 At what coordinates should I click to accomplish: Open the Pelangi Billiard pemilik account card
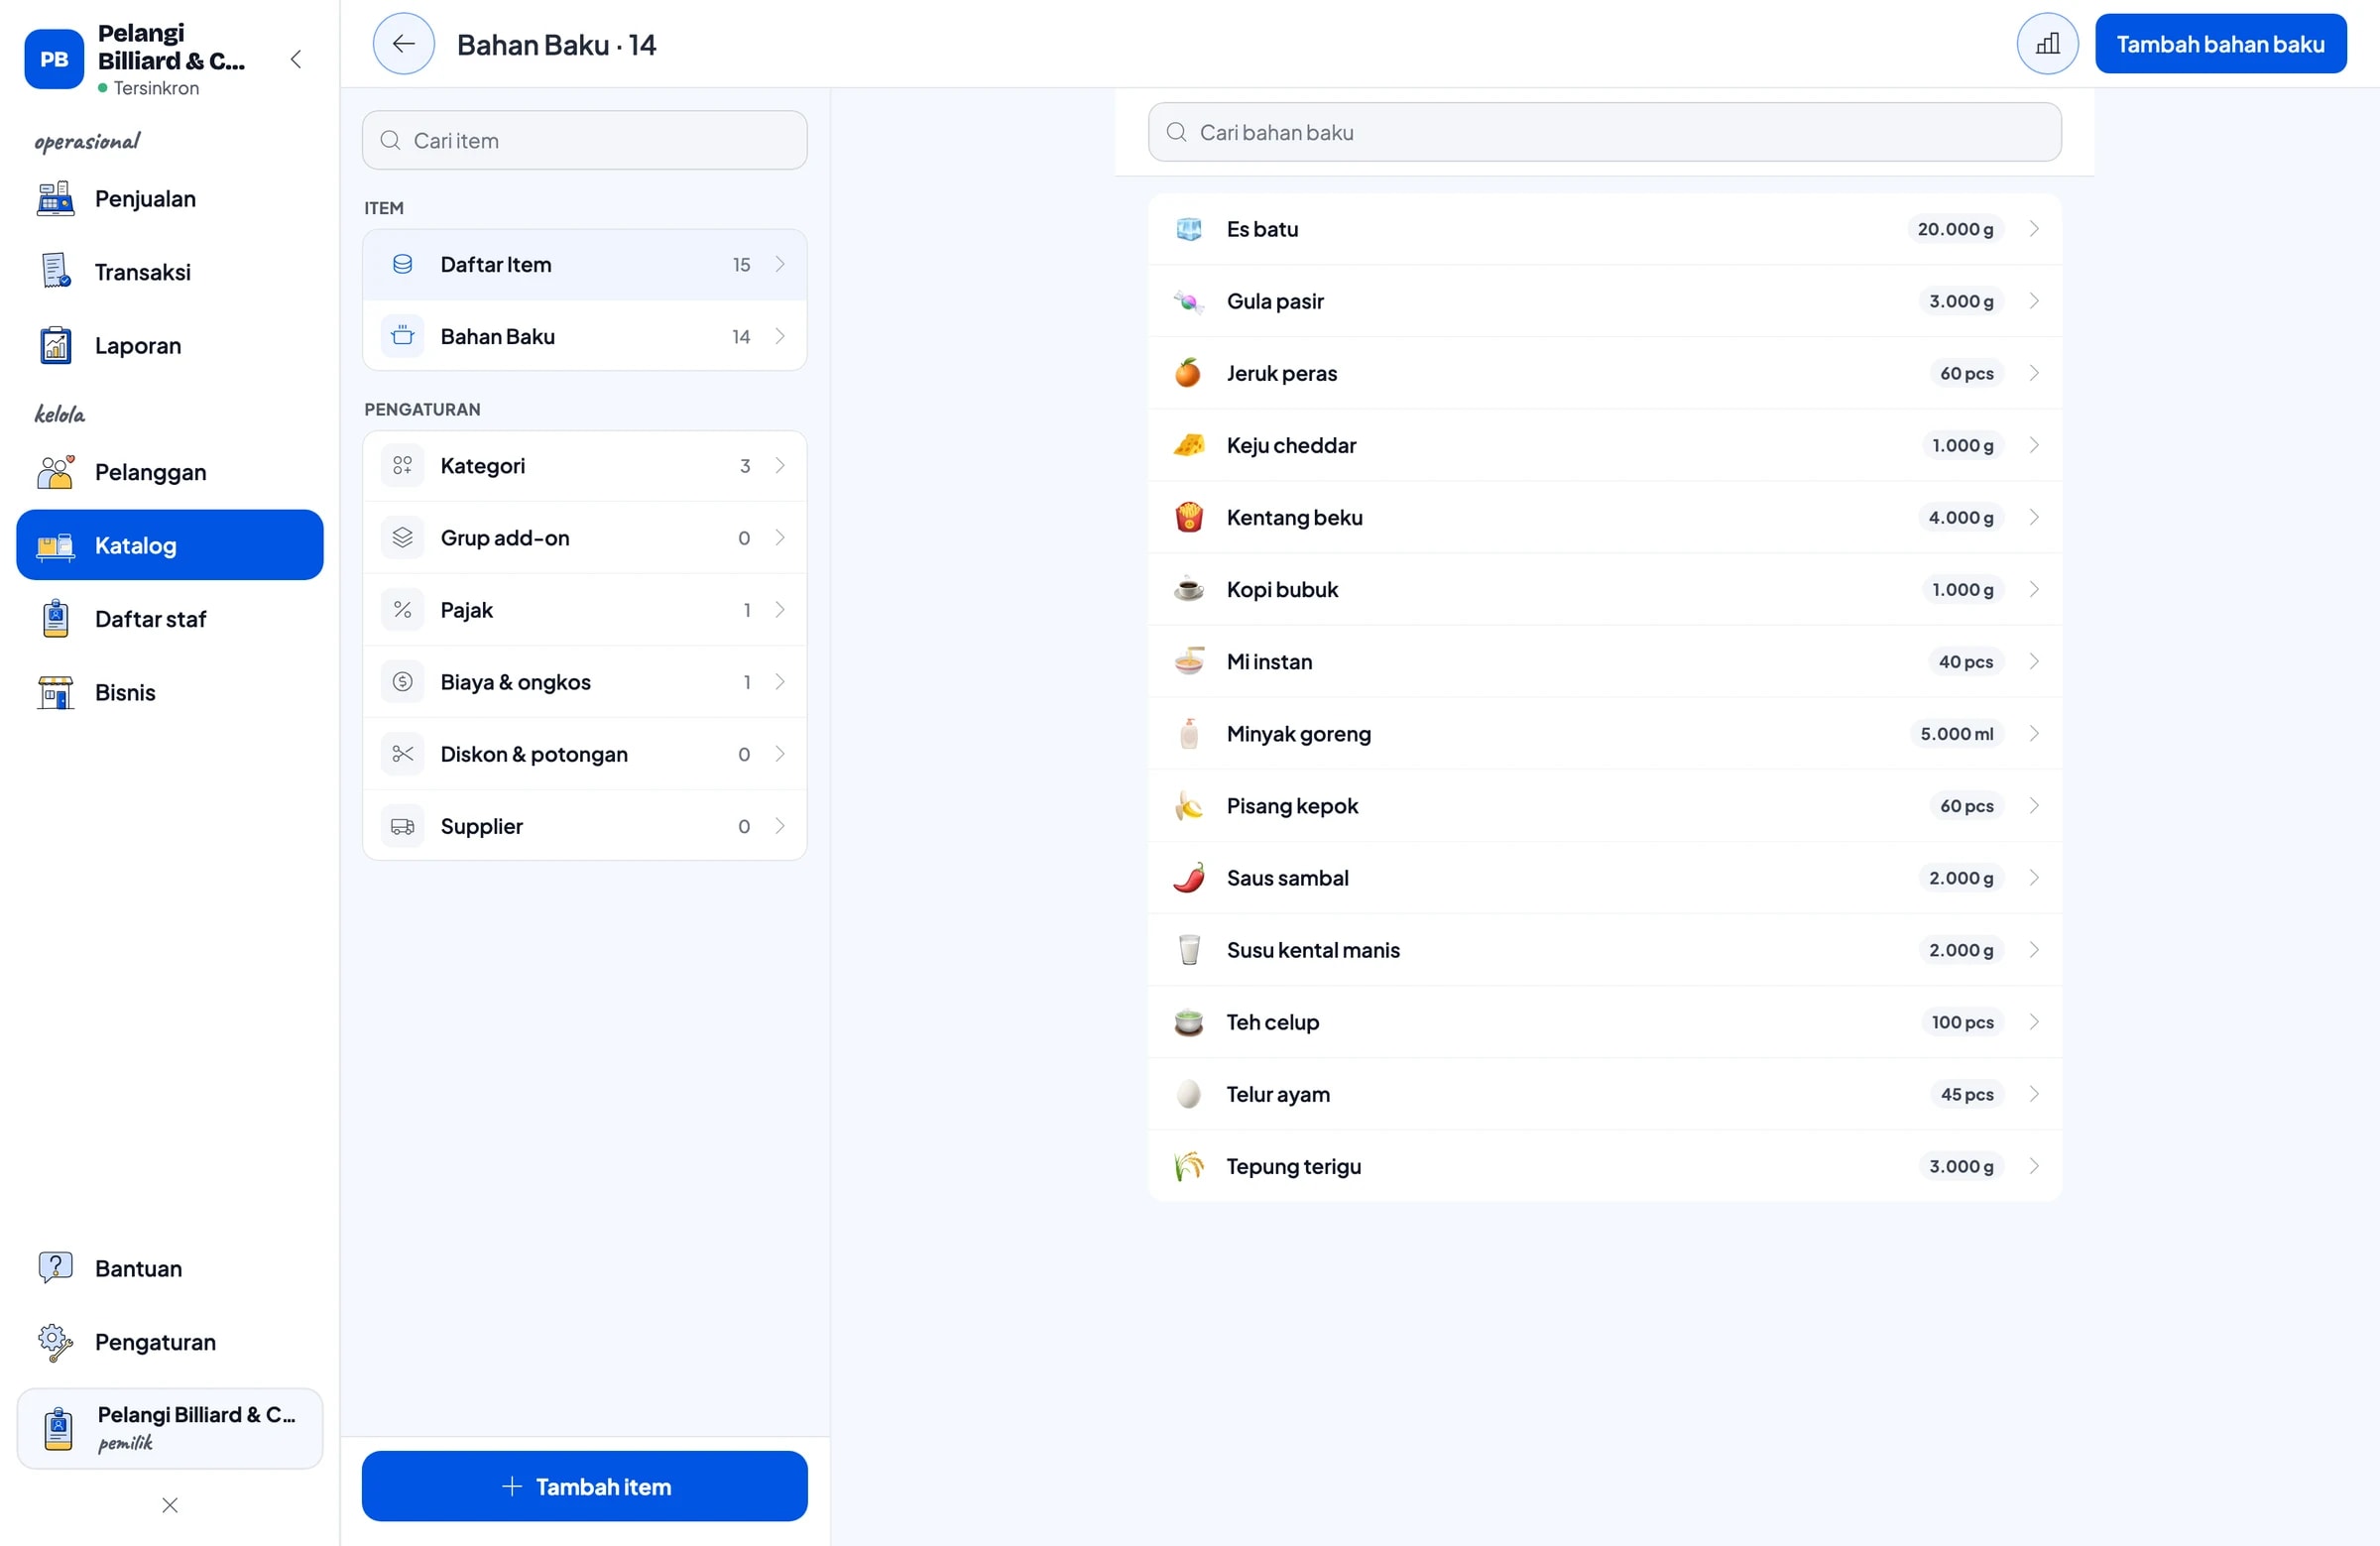tap(170, 1428)
